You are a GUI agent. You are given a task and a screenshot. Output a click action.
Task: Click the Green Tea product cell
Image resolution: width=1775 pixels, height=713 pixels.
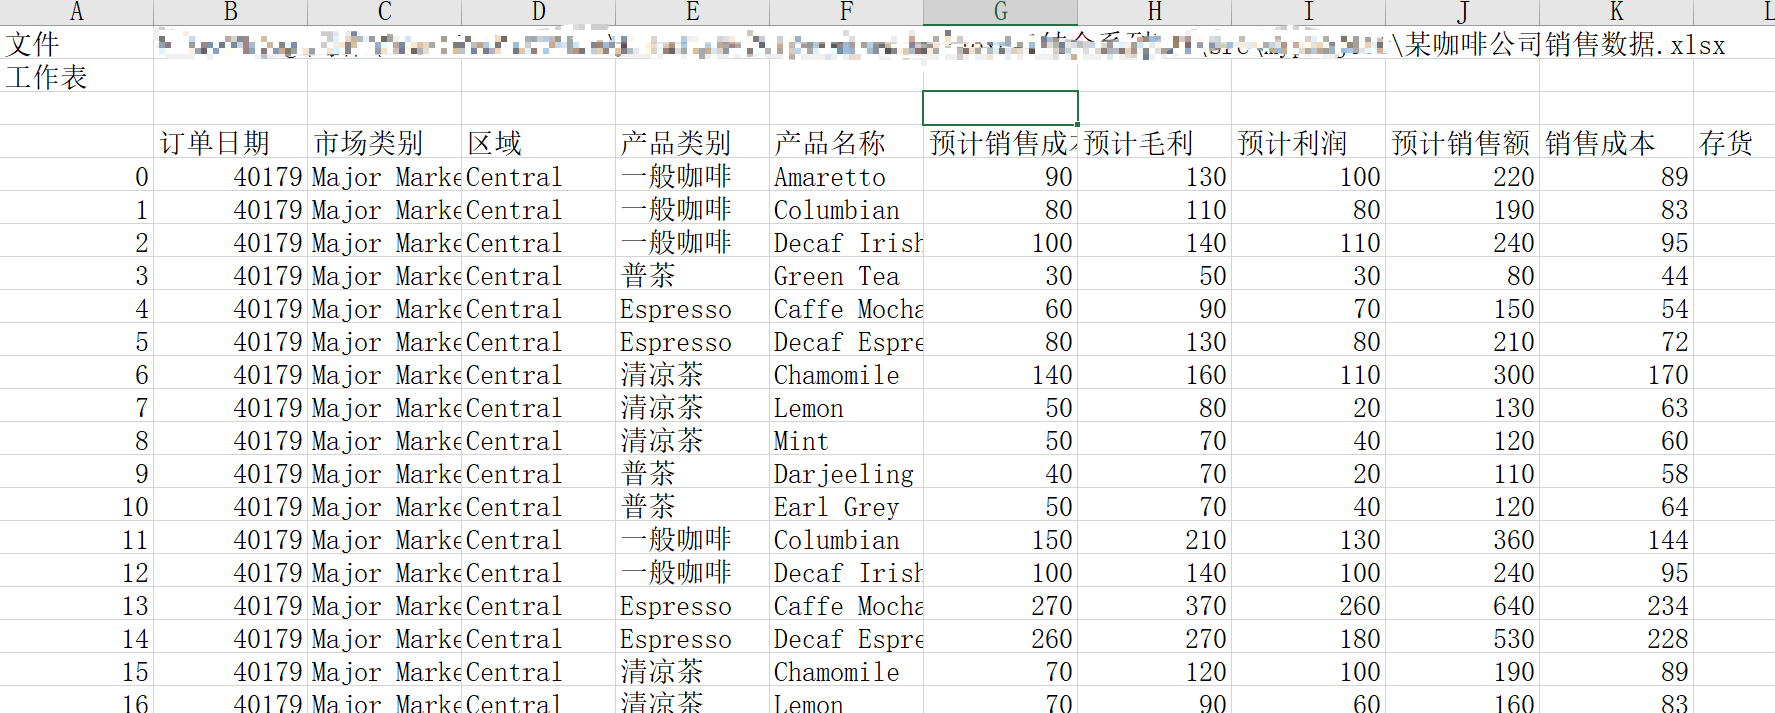click(x=847, y=276)
